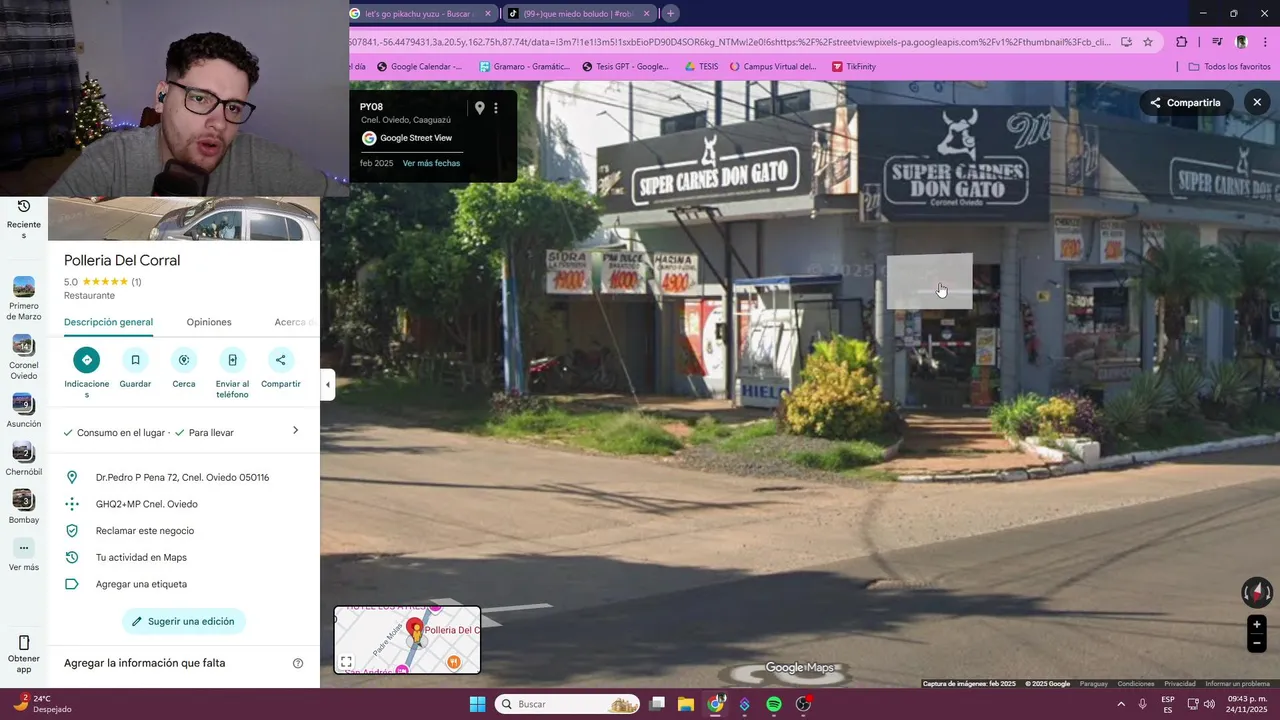This screenshot has height=720, width=1280.
Task: Open OBS Studio from the taskbar
Action: pyautogui.click(x=803, y=704)
